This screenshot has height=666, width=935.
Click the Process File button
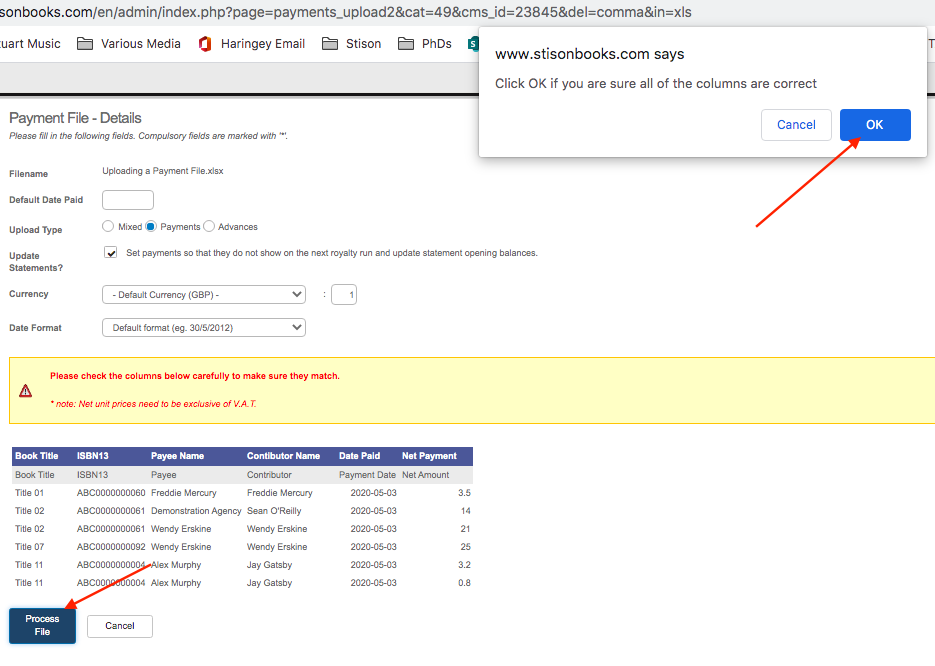[x=43, y=625]
